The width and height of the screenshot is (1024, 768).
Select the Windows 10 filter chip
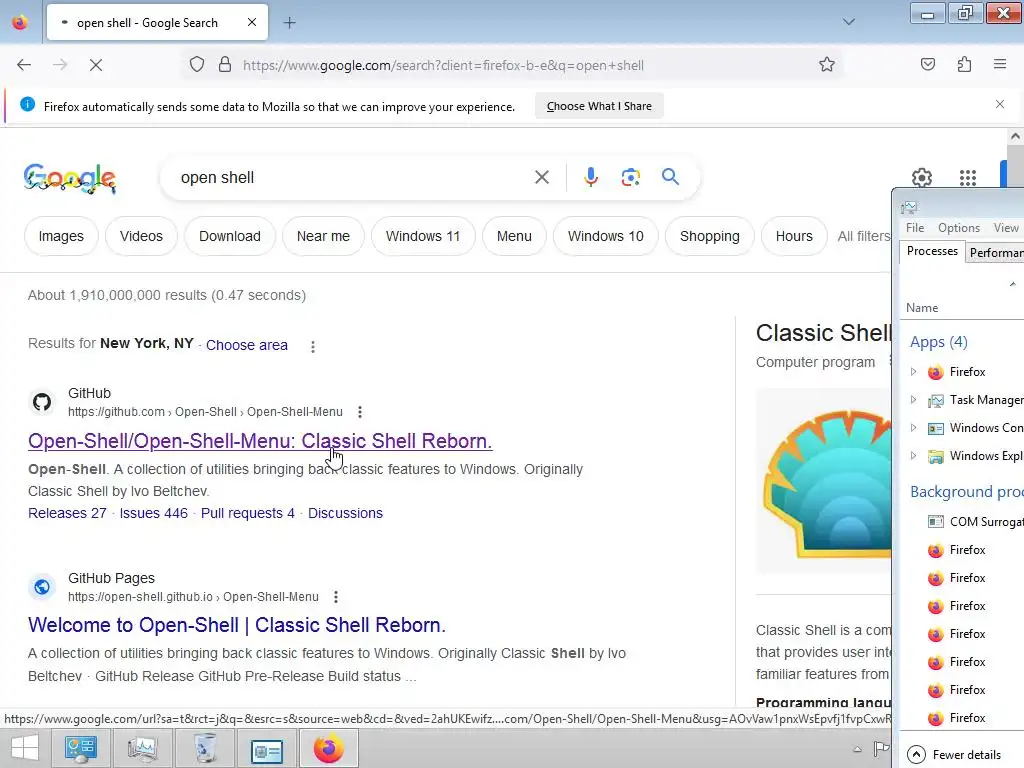tap(605, 236)
